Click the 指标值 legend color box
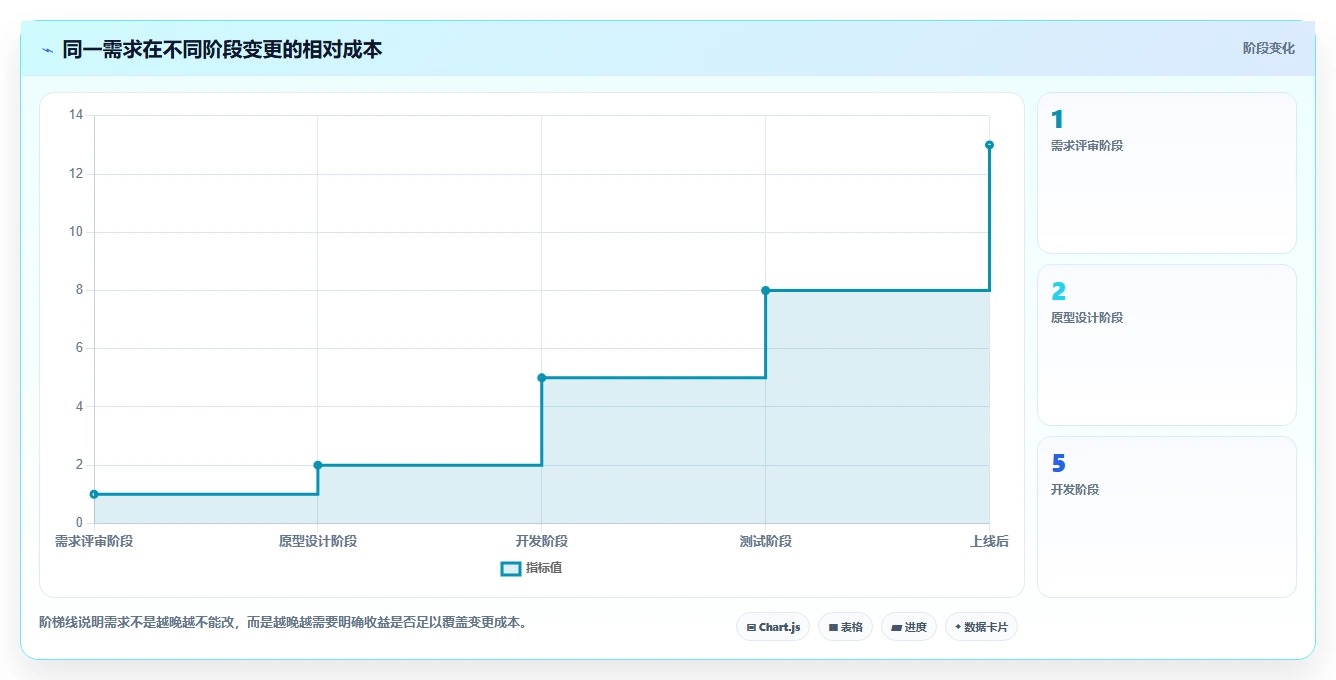Screen dimensions: 1336x680 [x=510, y=568]
